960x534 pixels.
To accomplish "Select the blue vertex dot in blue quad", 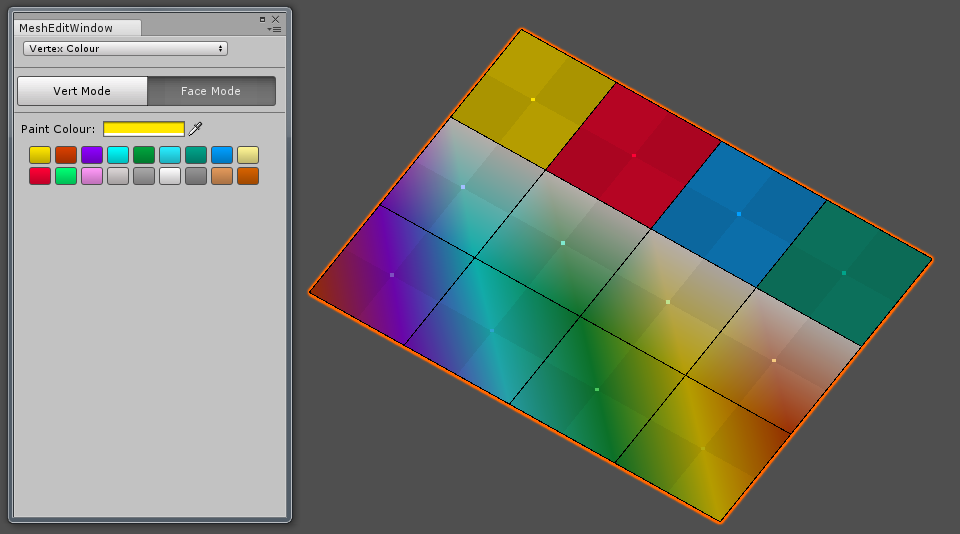I will point(739,214).
